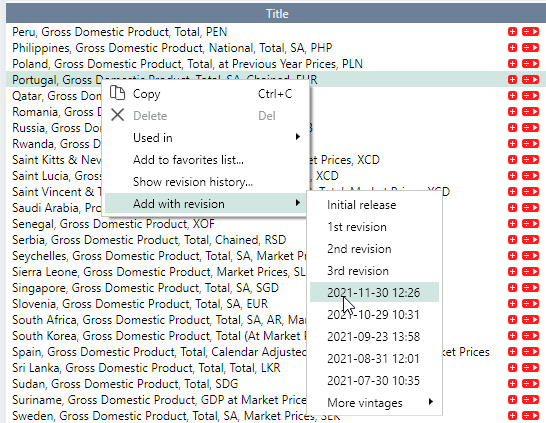Open Show revision history...

193,182
